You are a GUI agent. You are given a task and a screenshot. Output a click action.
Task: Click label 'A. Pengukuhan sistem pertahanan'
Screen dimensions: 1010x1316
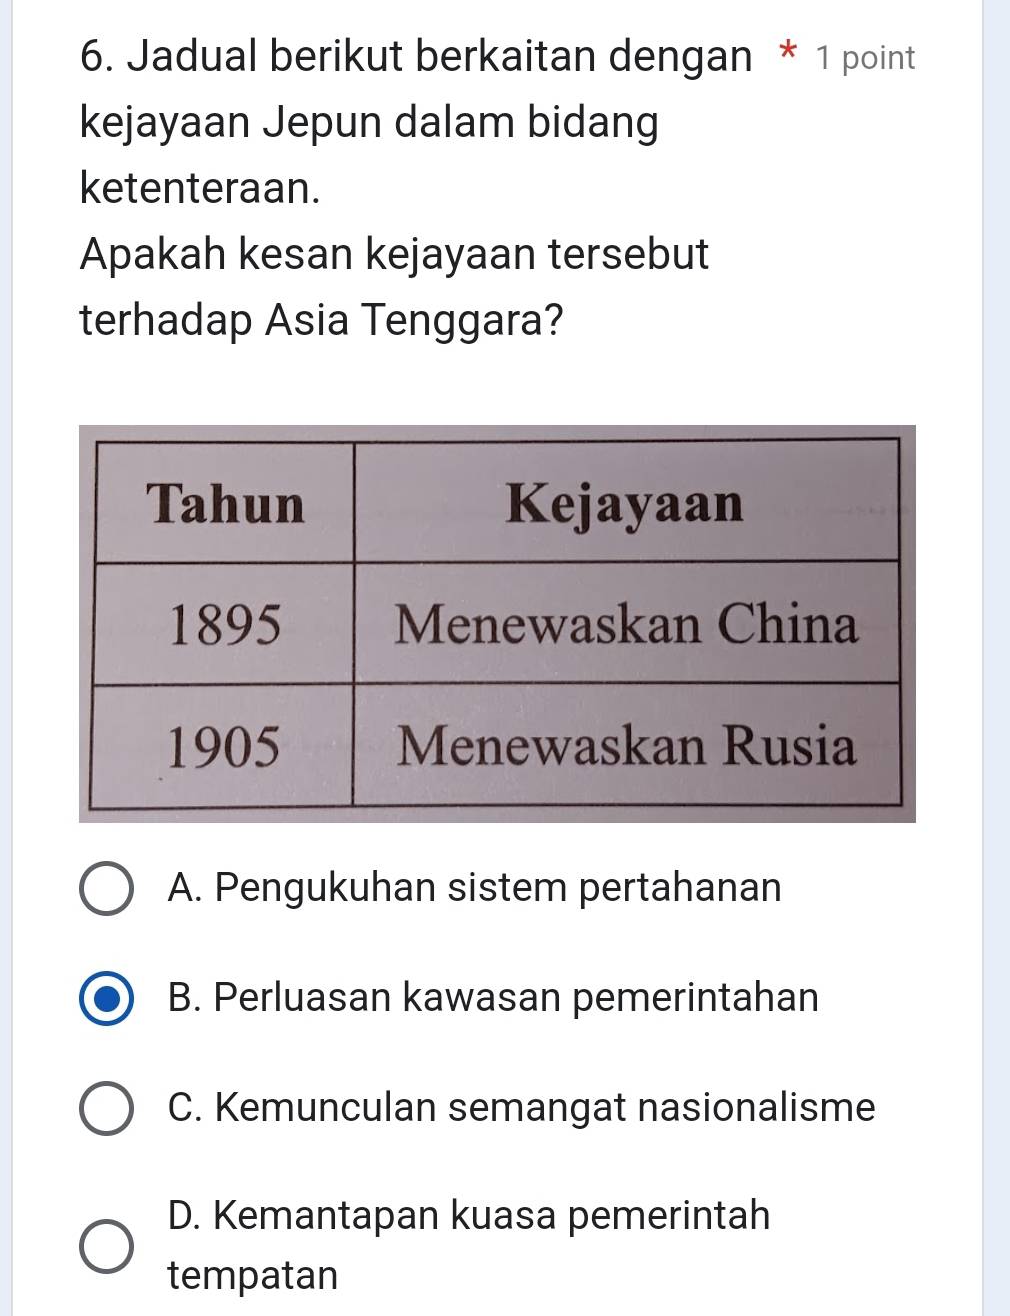475,888
